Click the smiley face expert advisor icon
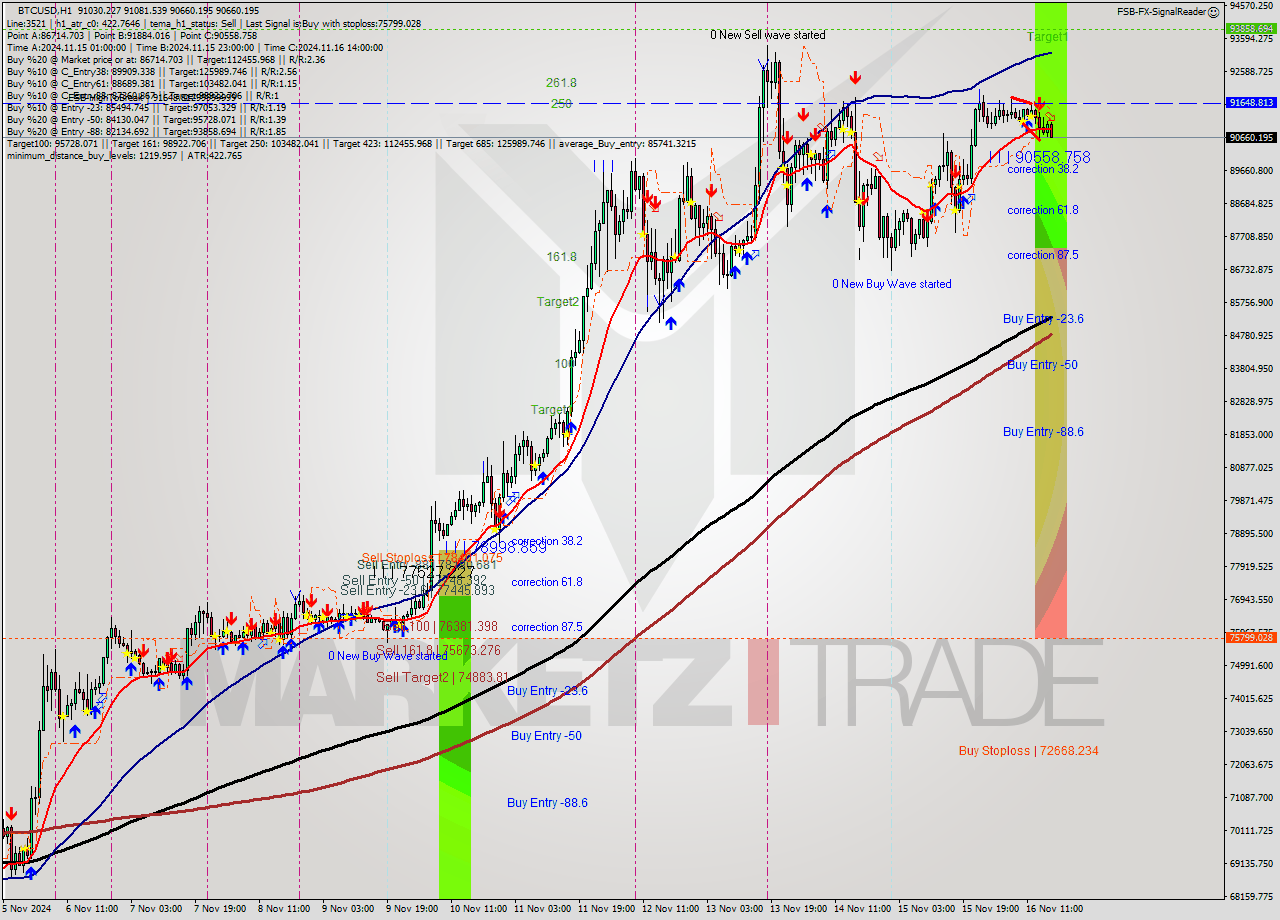1280x920 pixels. (x=1213, y=11)
